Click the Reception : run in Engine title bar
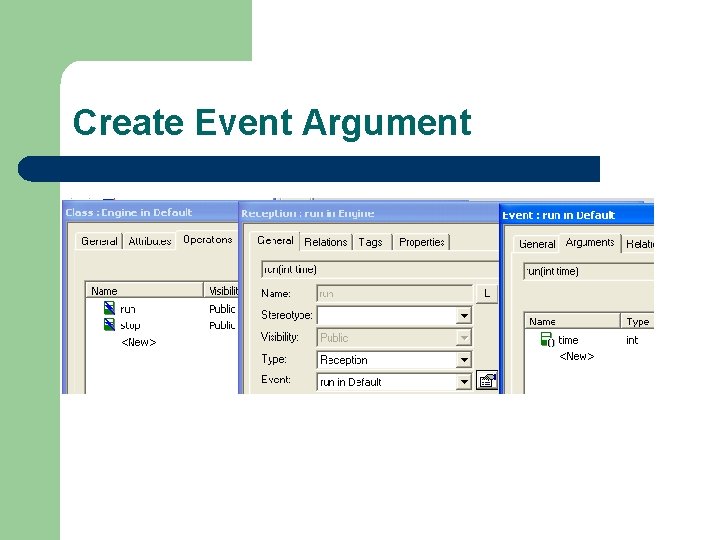Viewport: 720px width, 540px height. tap(369, 214)
